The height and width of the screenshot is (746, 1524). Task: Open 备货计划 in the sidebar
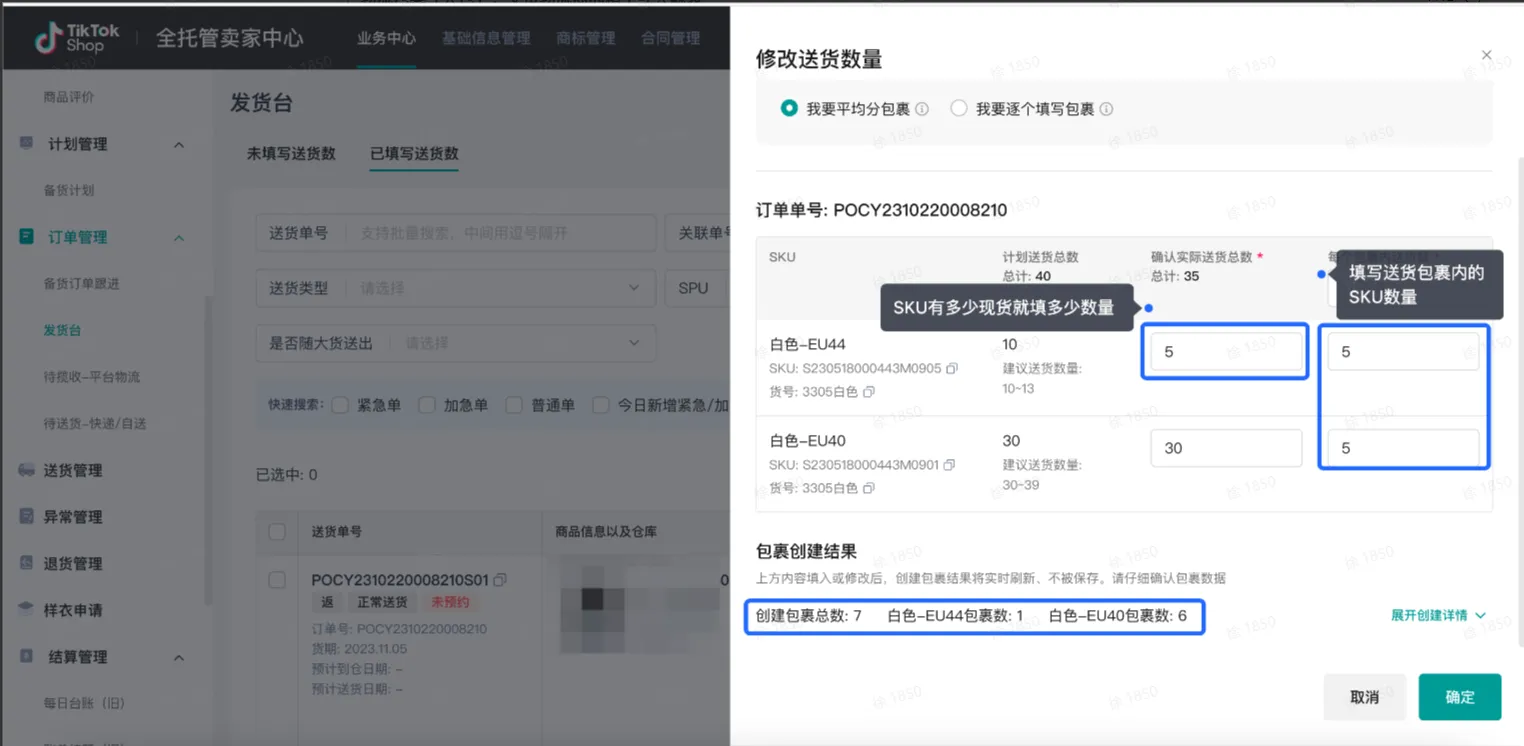69,190
